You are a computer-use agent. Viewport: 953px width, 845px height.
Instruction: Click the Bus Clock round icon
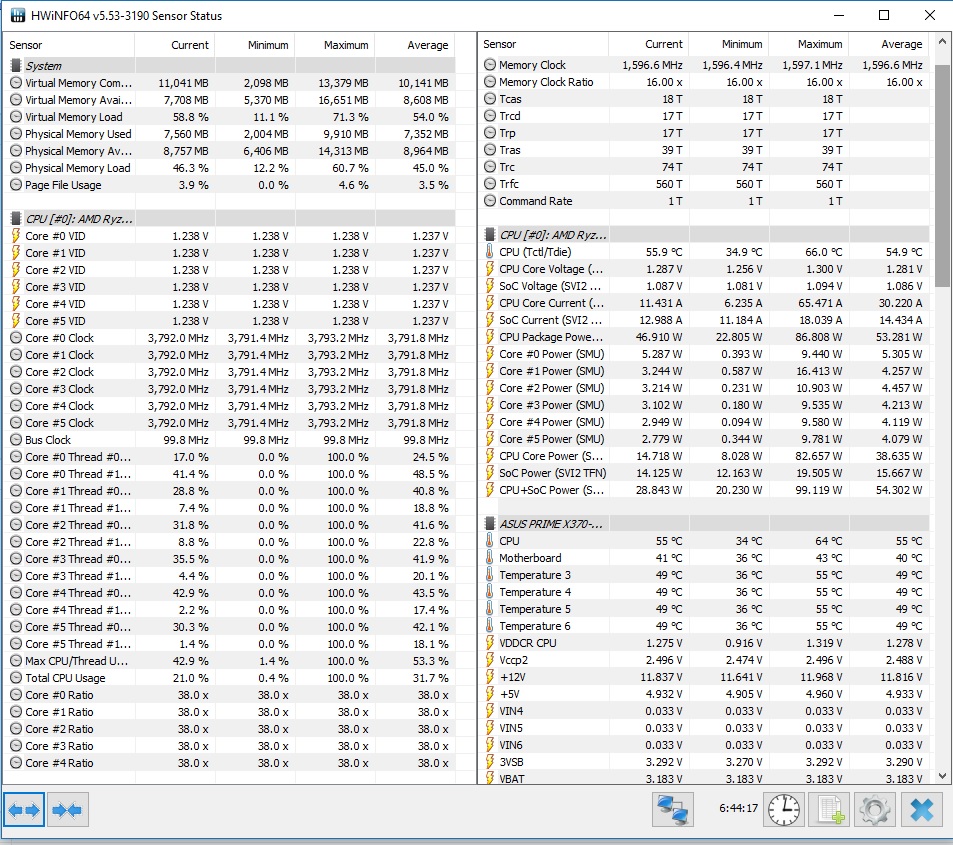click(x=16, y=440)
